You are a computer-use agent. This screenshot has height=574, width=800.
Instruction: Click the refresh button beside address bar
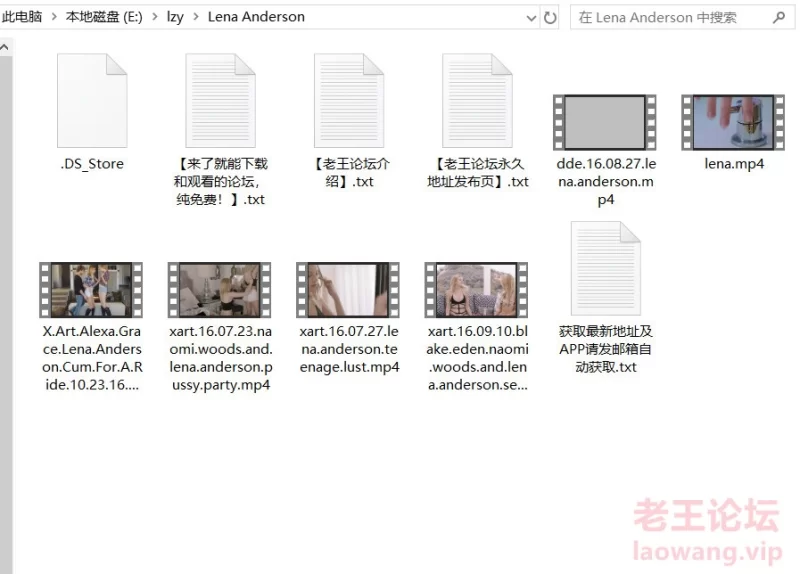pyautogui.click(x=550, y=18)
